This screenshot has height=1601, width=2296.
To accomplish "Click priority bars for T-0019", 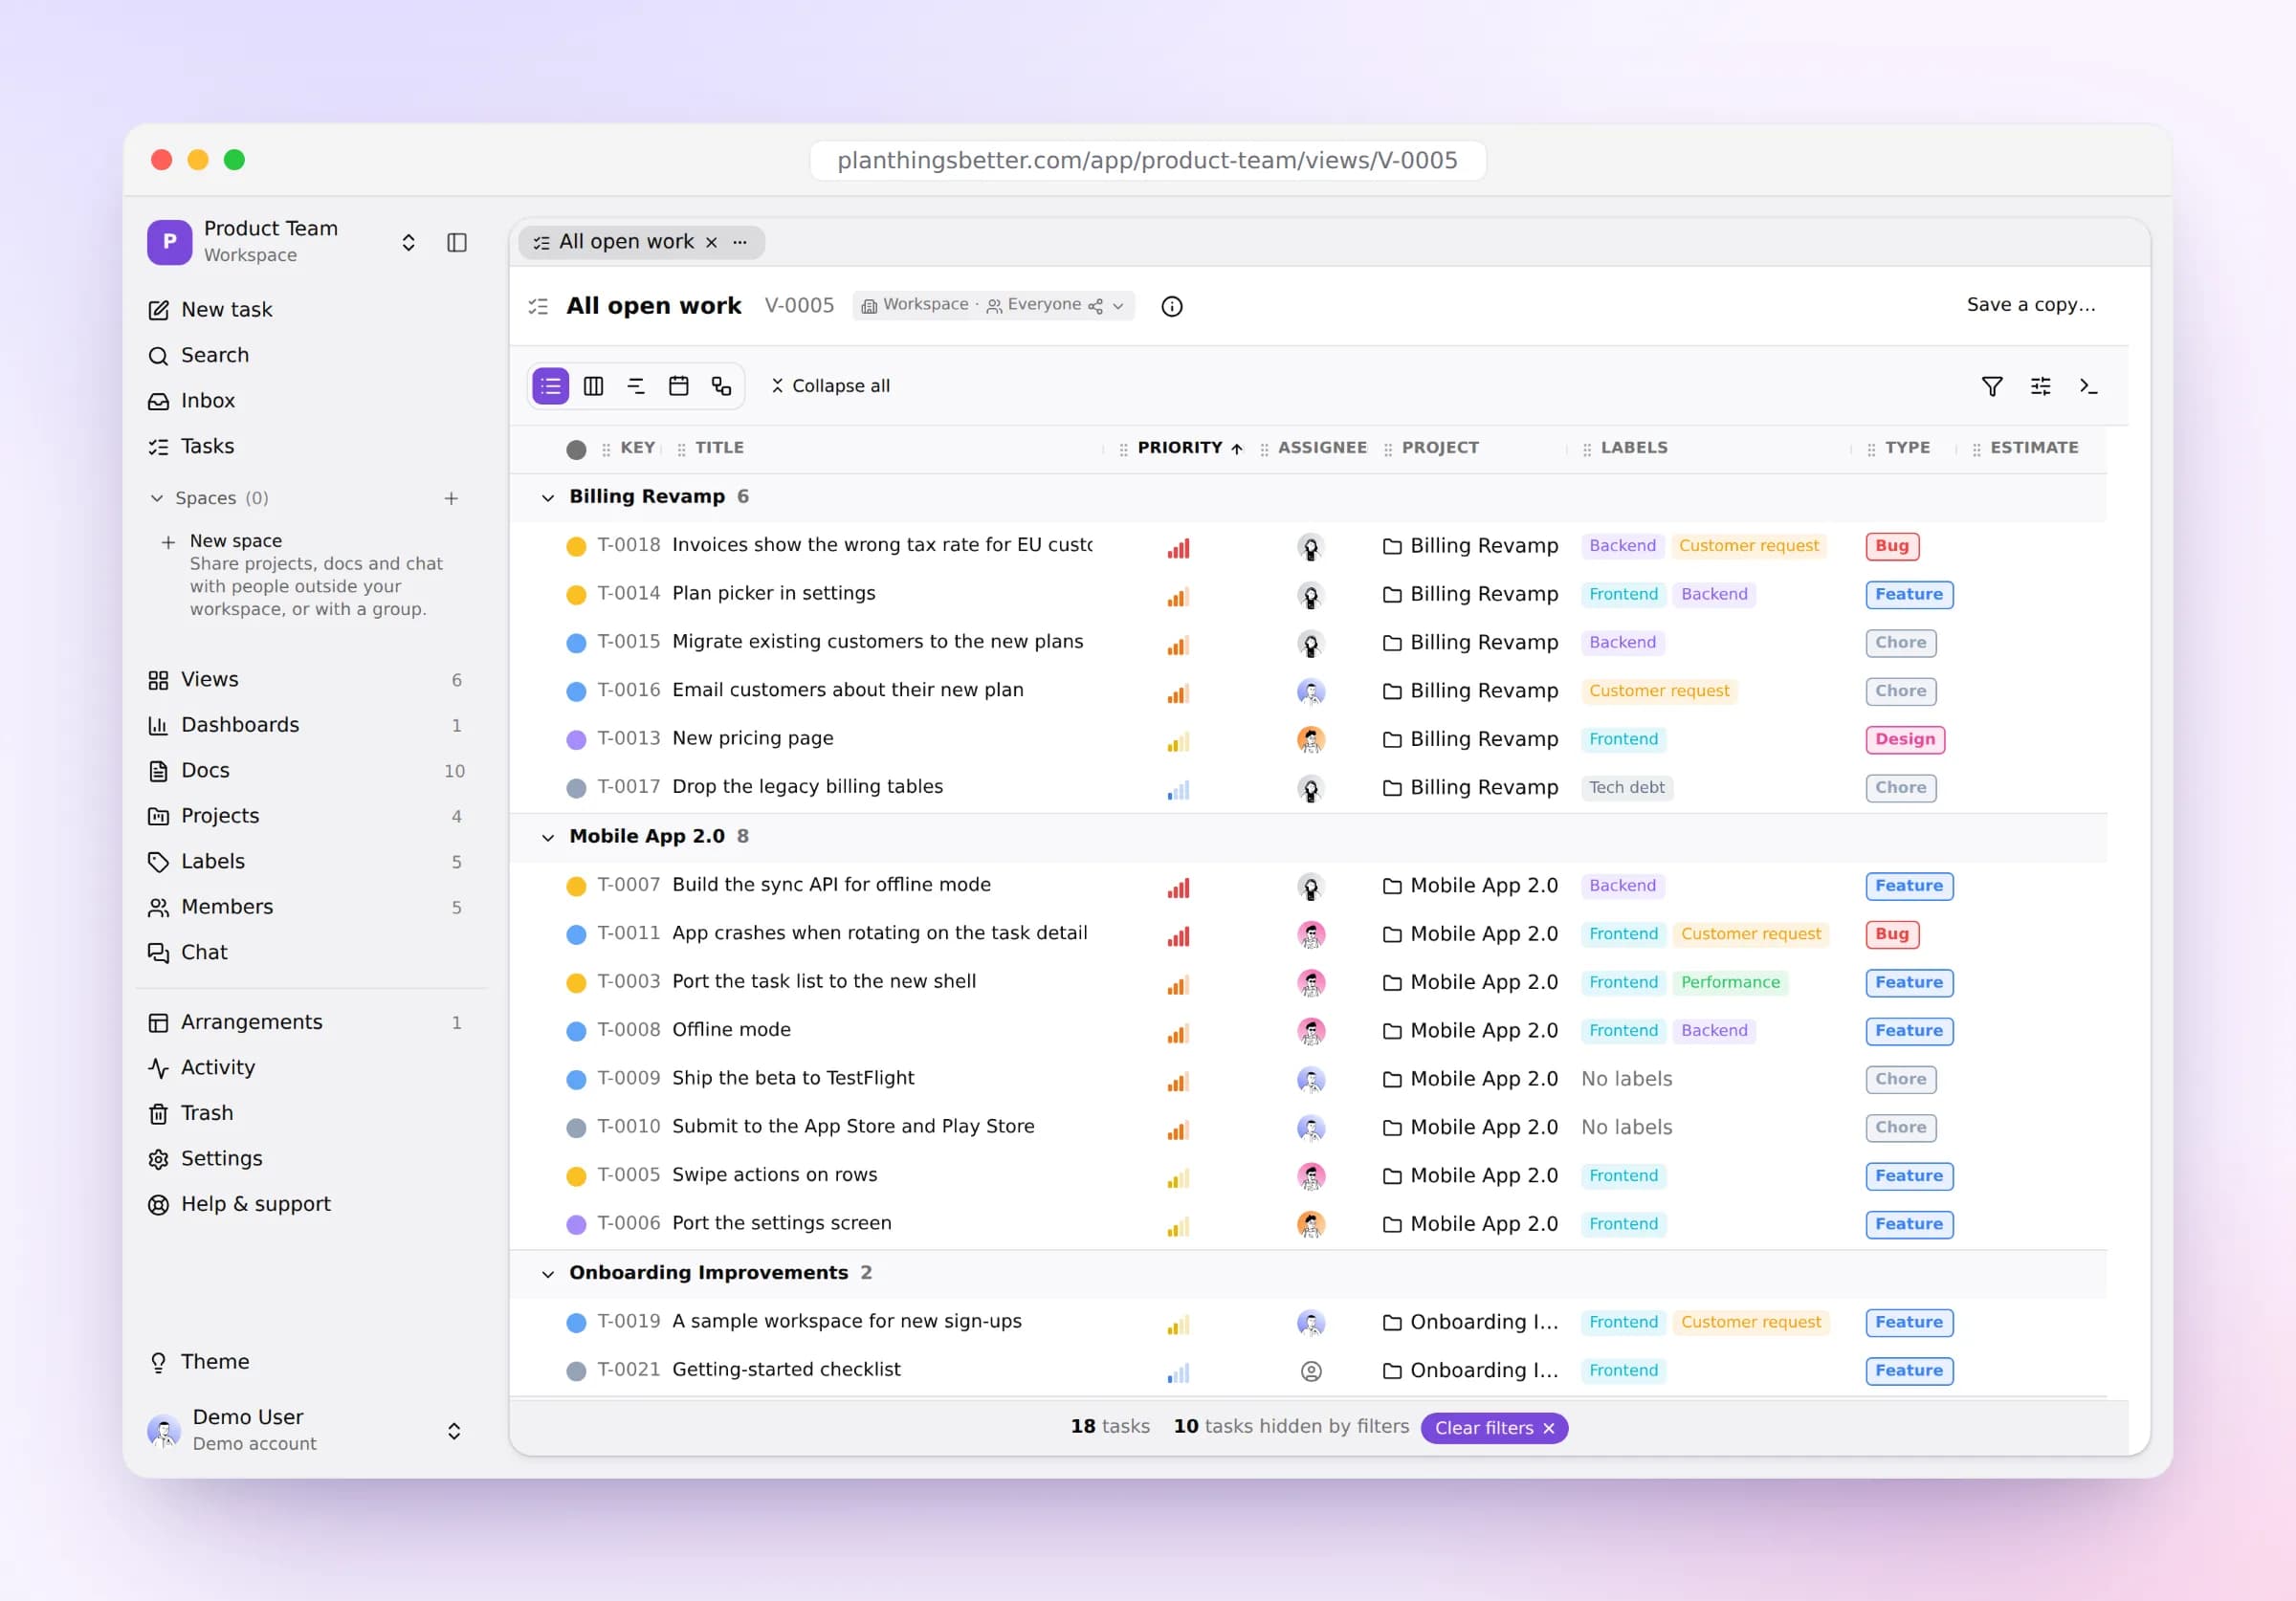I will point(1178,1324).
